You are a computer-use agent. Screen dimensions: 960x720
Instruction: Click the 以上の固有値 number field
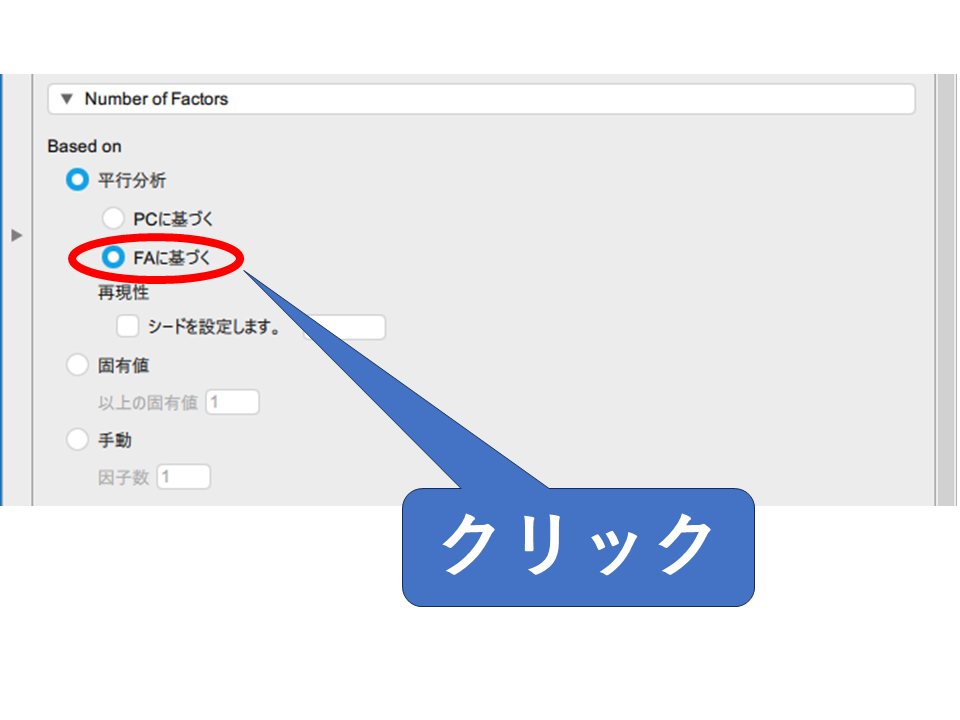(x=232, y=403)
